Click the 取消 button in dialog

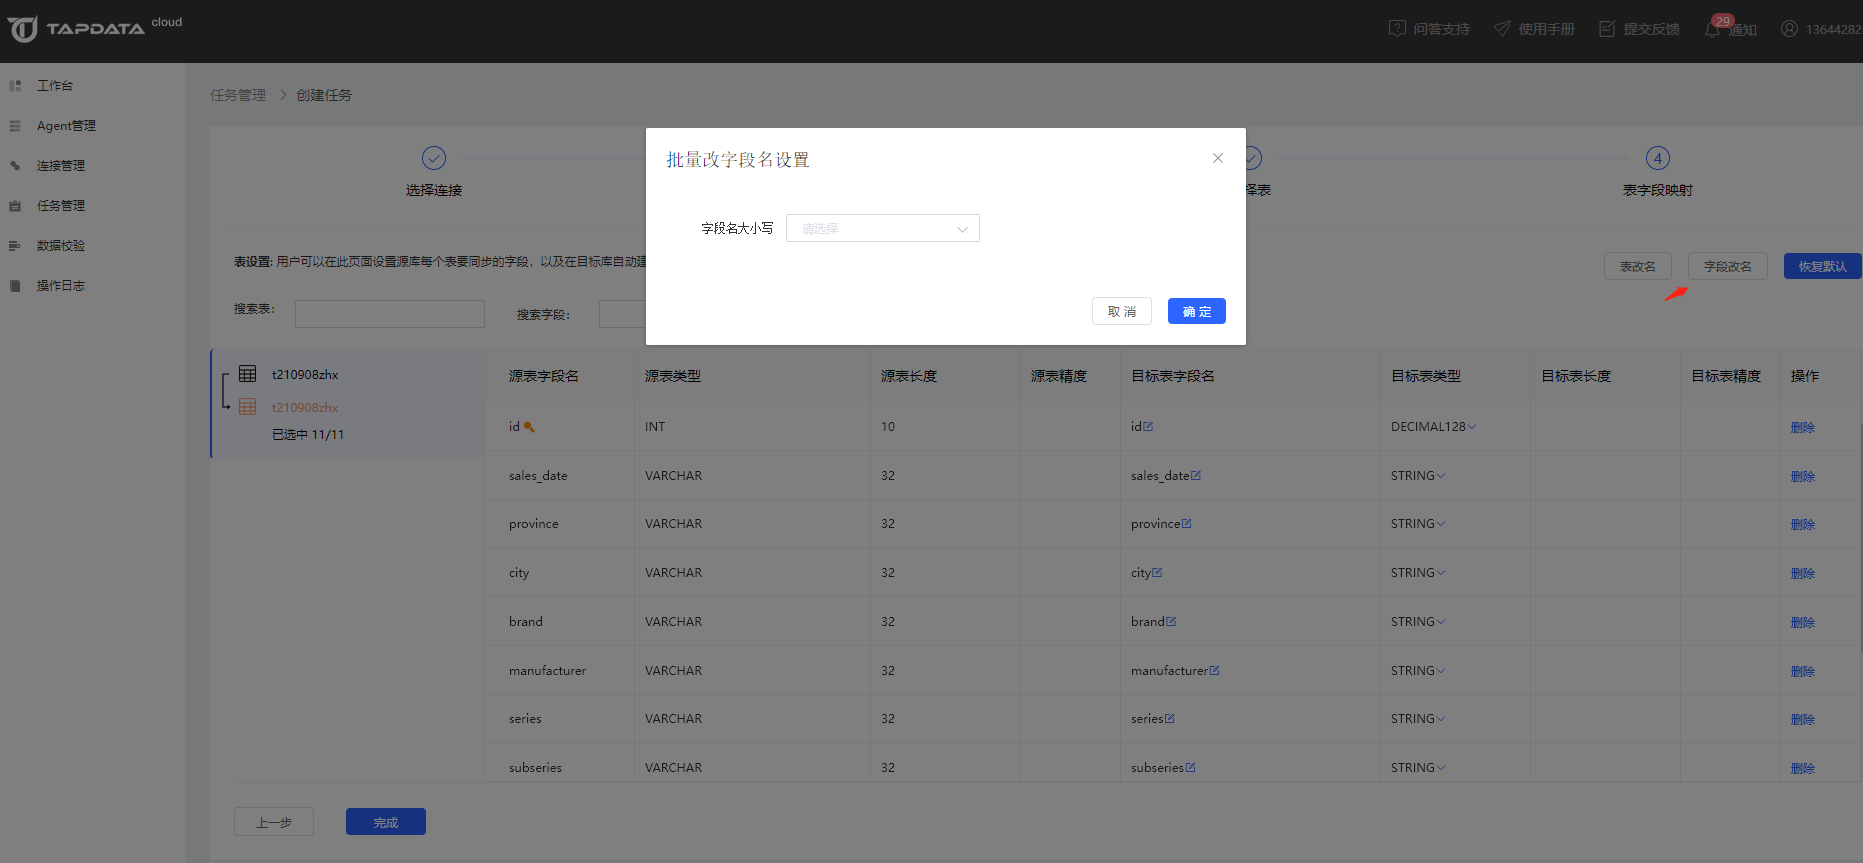click(x=1121, y=311)
